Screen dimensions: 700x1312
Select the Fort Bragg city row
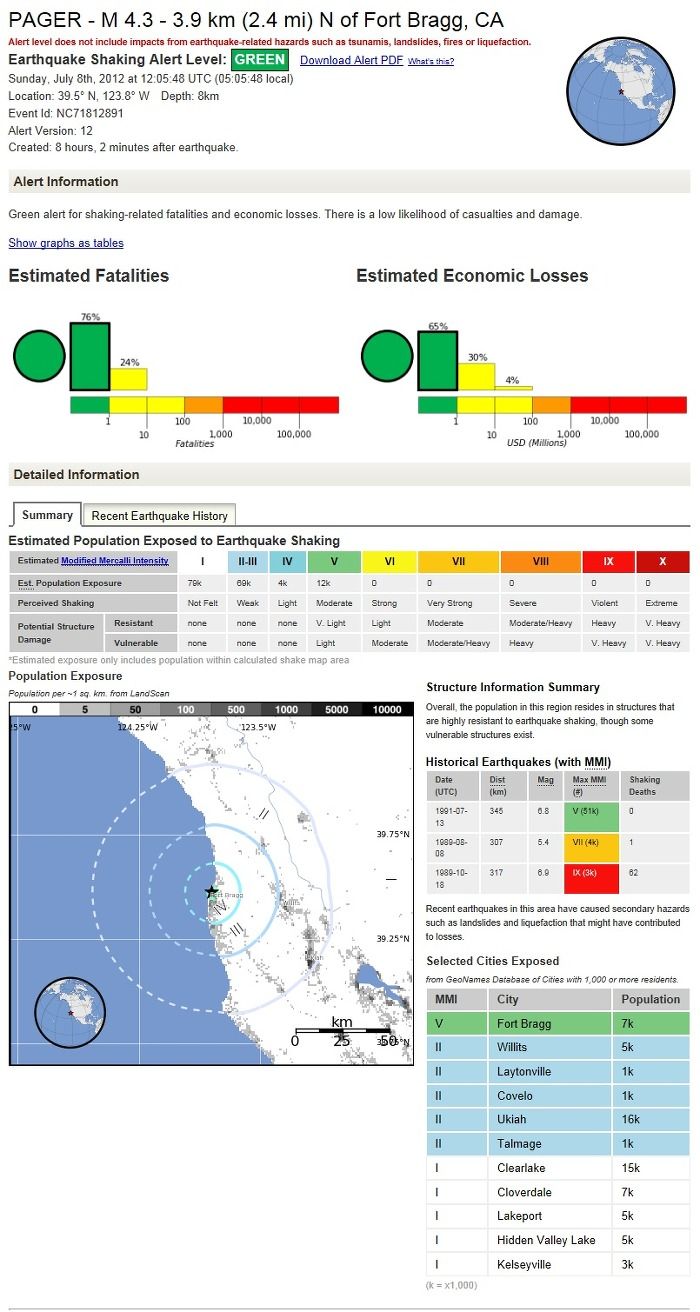coord(558,1023)
